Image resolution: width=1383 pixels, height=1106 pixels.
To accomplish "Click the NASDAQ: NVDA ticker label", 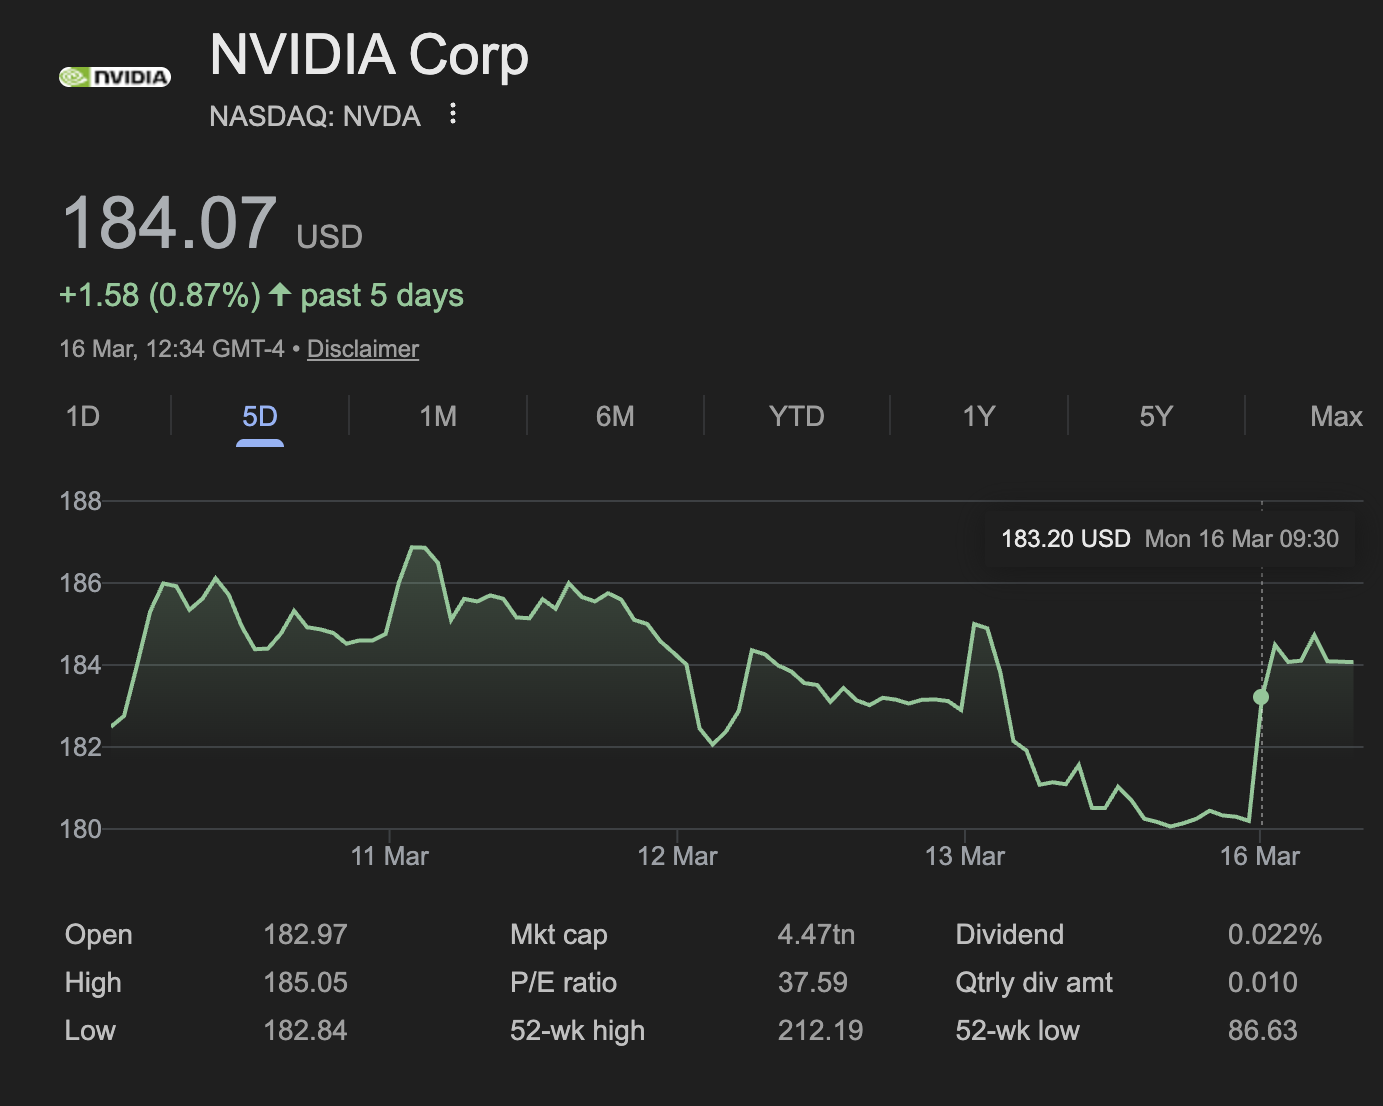I will pyautogui.click(x=315, y=116).
